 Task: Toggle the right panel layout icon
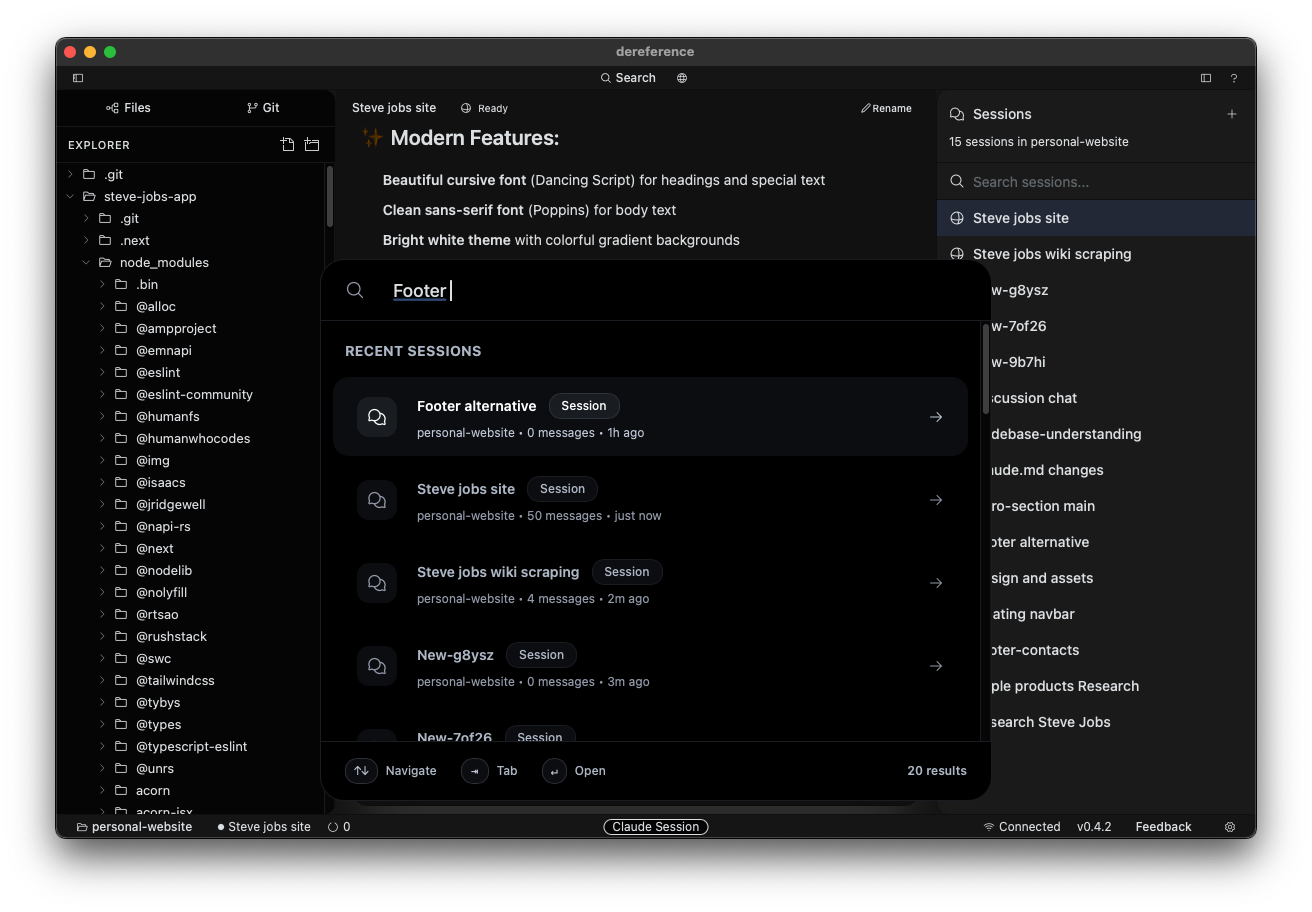[x=1206, y=78]
